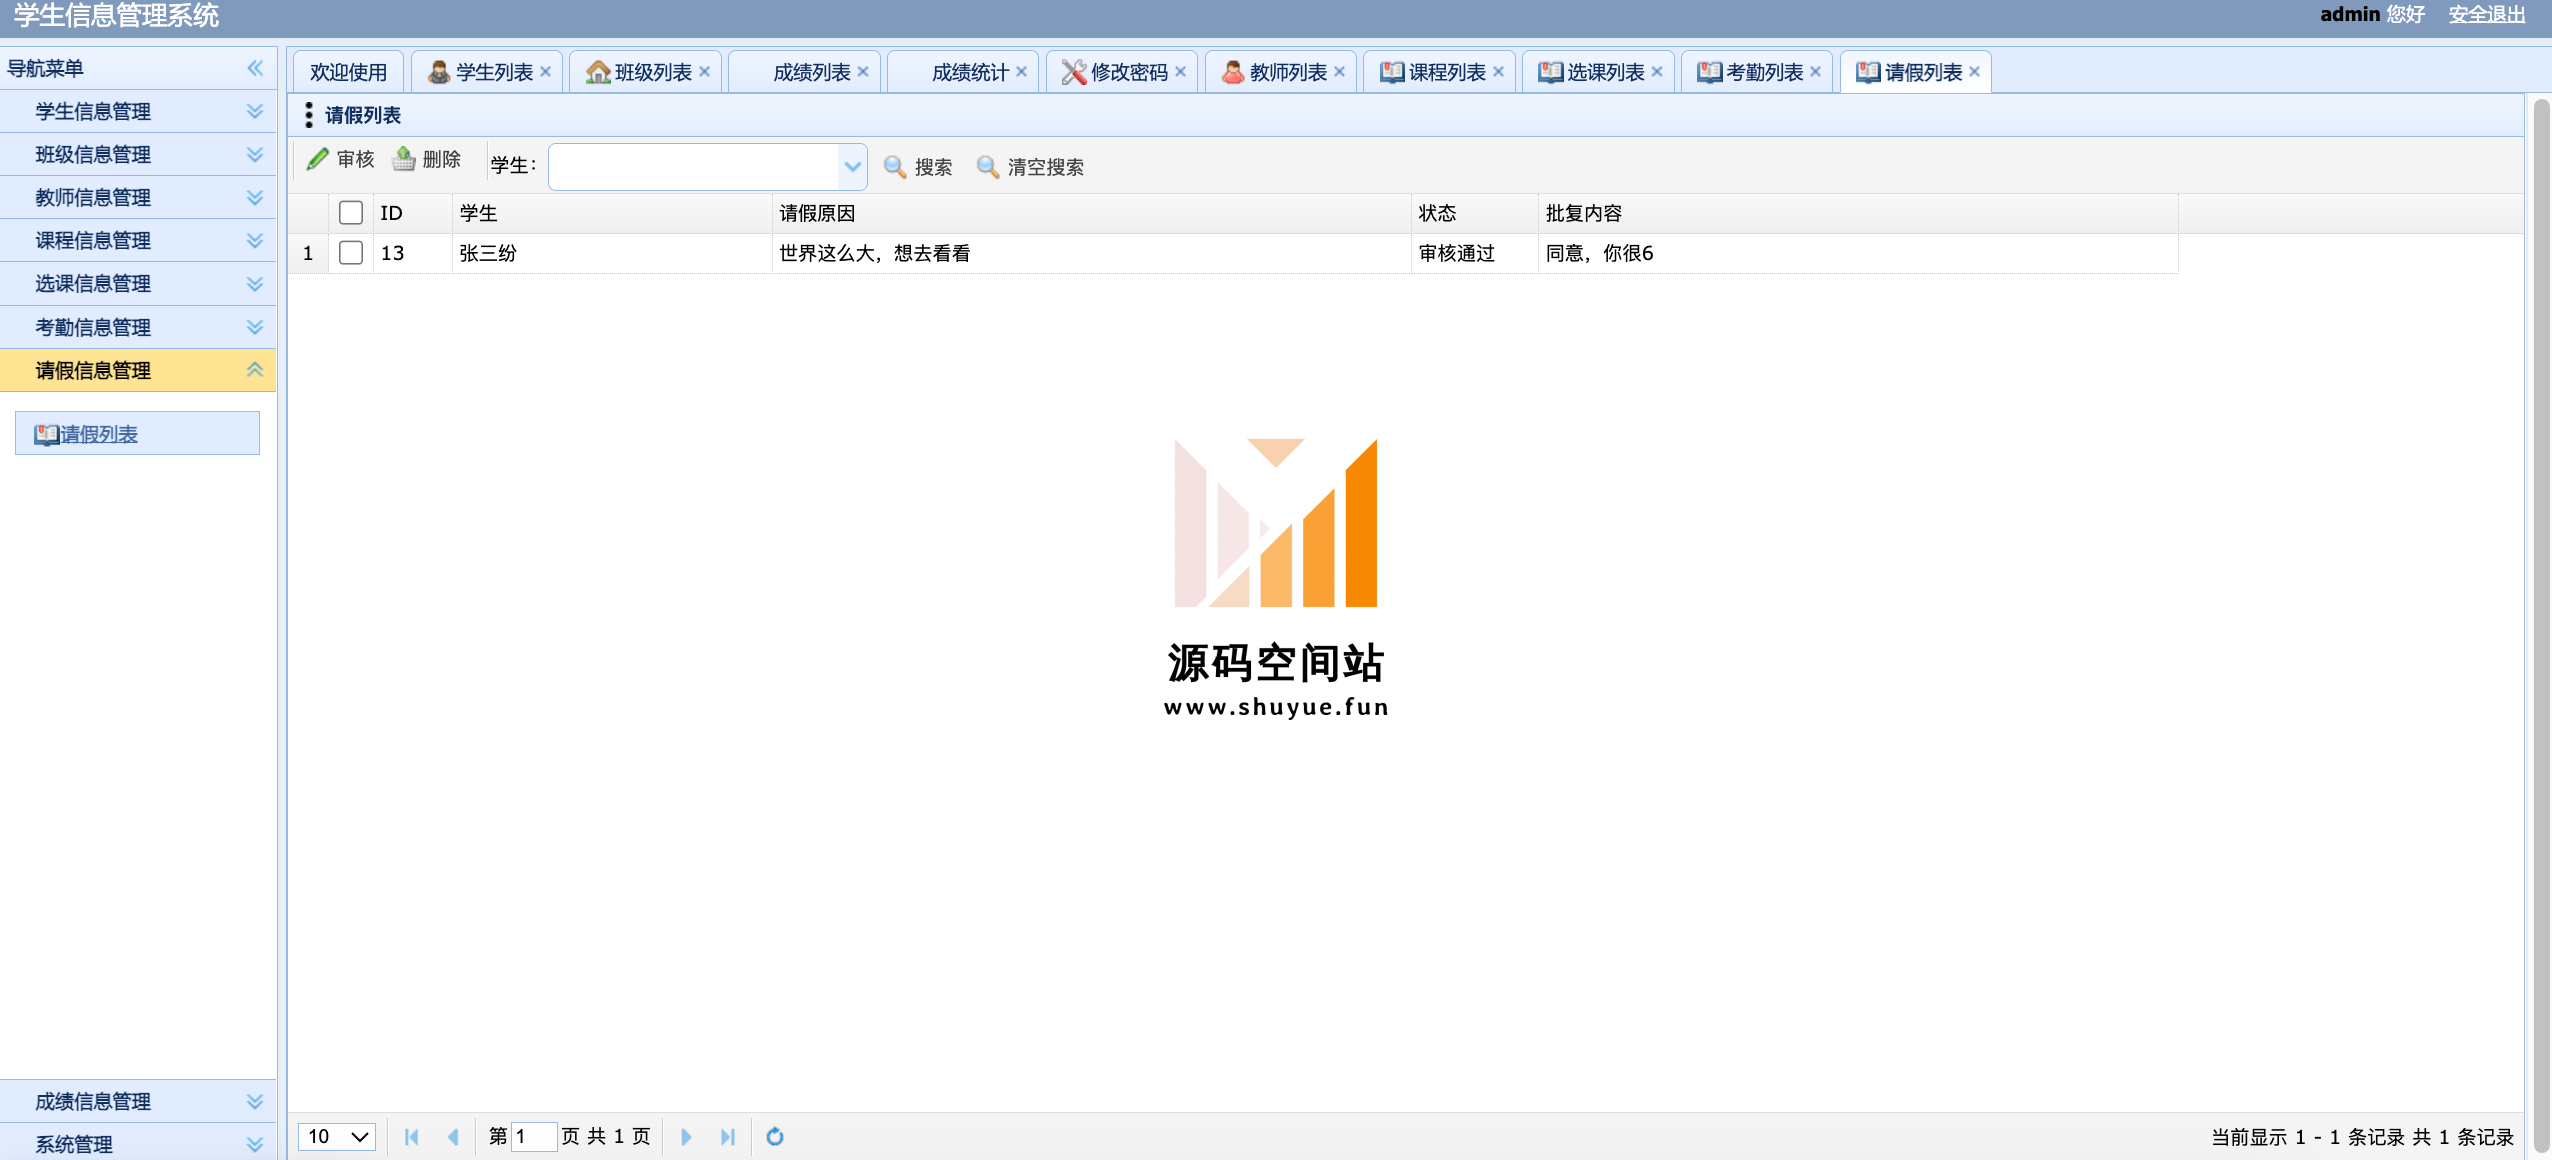This screenshot has height=1160, width=2552.
Task: Open the 学生 combo box dropdown arrow
Action: click(852, 167)
